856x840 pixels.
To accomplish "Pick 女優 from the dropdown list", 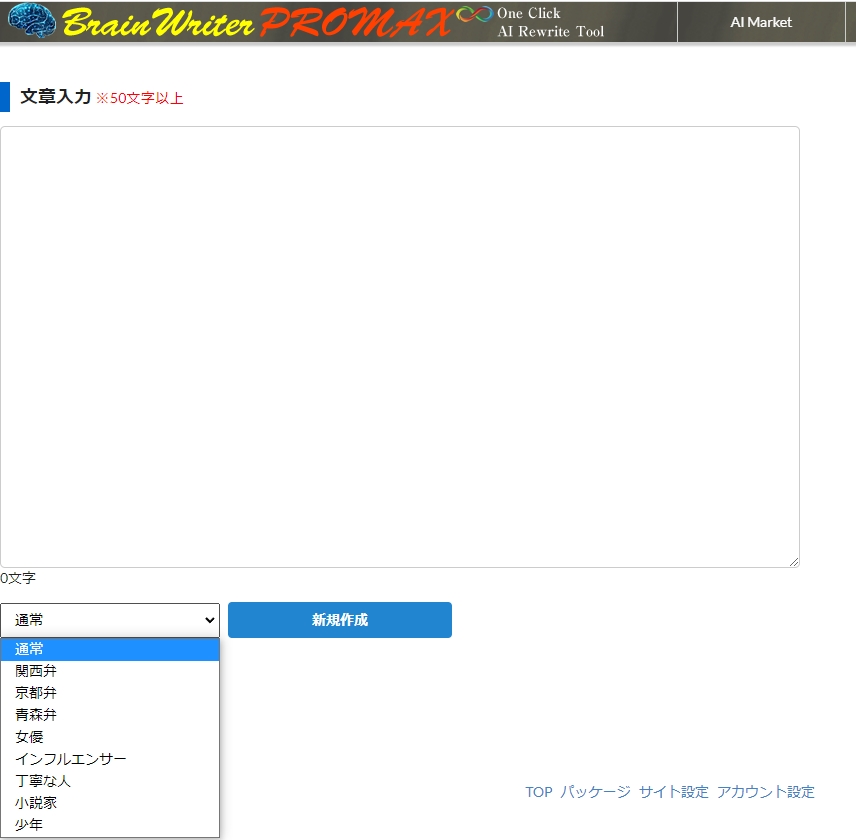I will coord(30,737).
